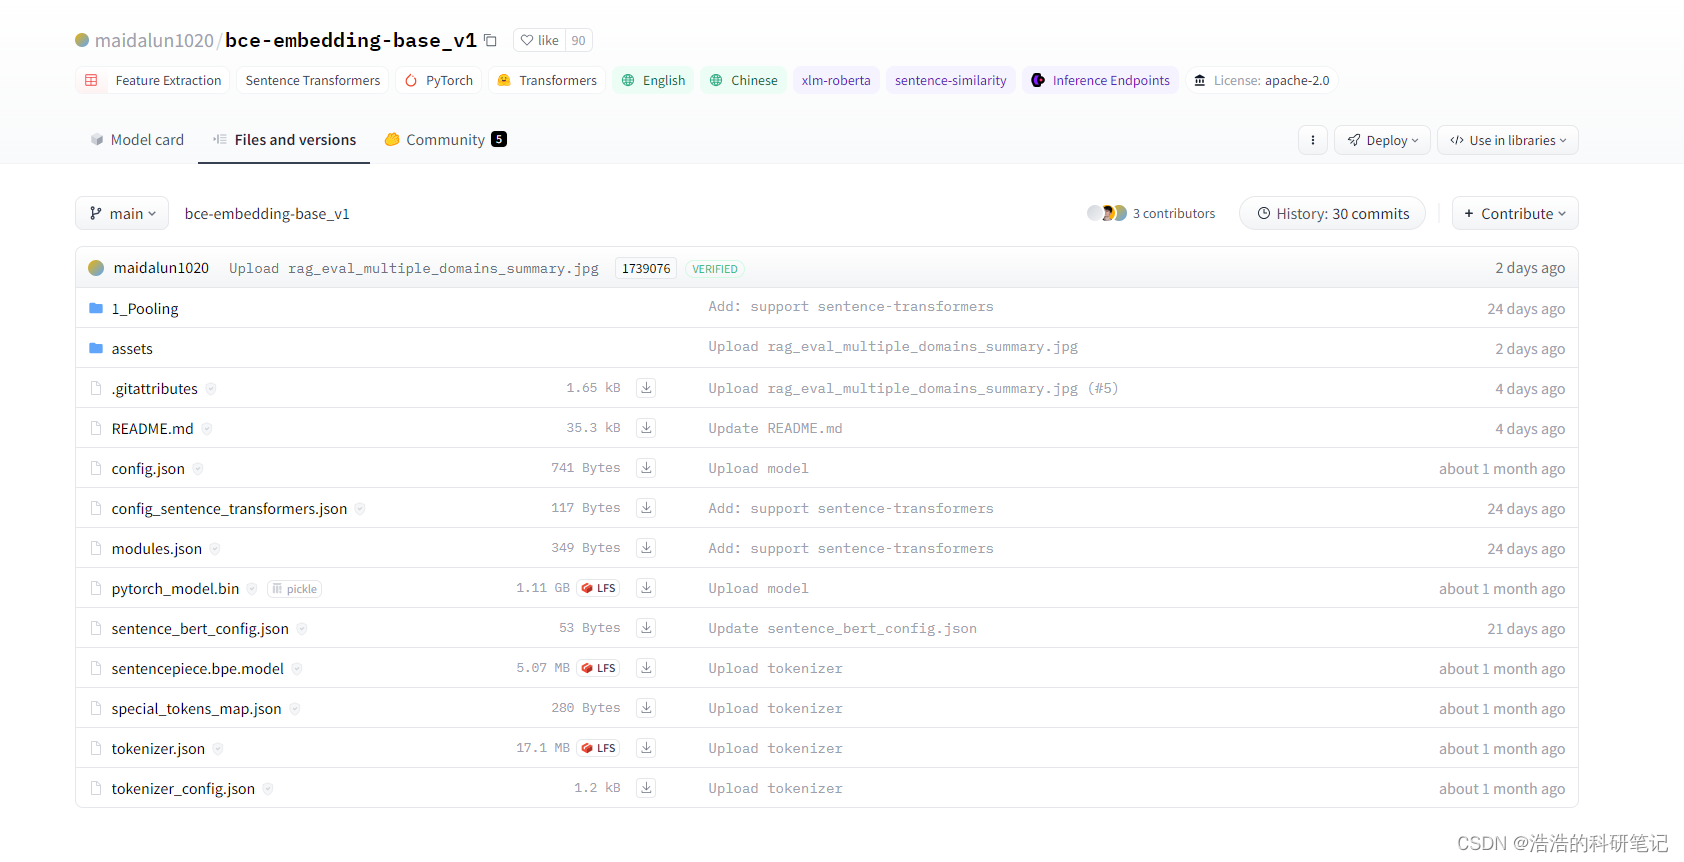This screenshot has width=1684, height=862.
Task: Click the assets folder icon
Action: coord(96,348)
